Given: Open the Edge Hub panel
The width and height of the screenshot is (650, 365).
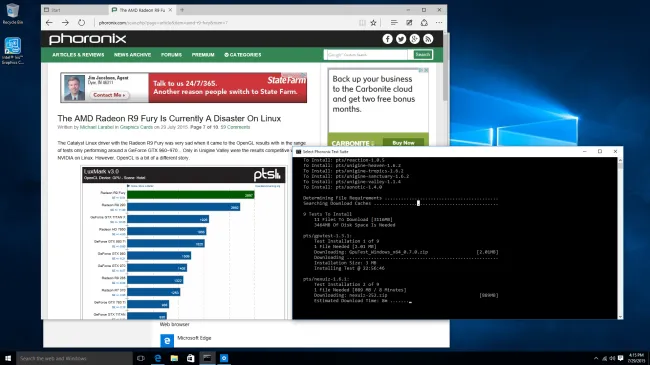Looking at the screenshot, I should click(394, 23).
